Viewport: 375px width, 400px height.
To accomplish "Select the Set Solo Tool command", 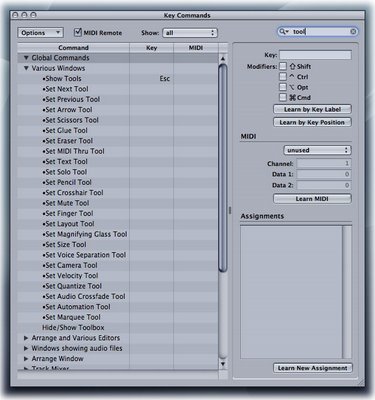I will (x=65, y=172).
